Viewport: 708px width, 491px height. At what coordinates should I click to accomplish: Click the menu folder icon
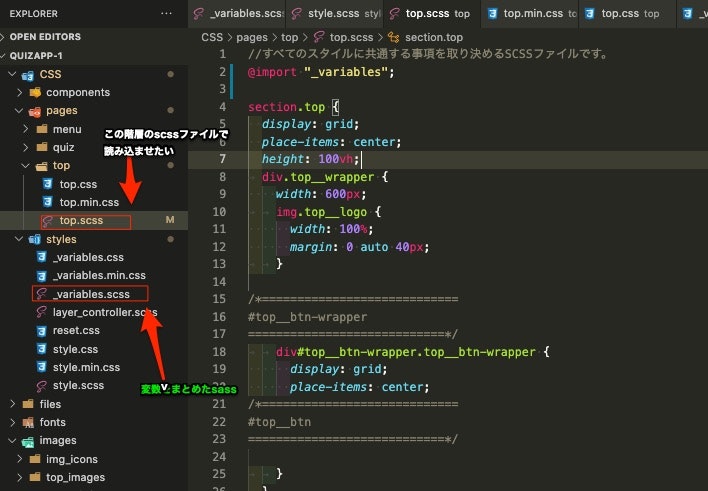pyautogui.click(x=42, y=129)
